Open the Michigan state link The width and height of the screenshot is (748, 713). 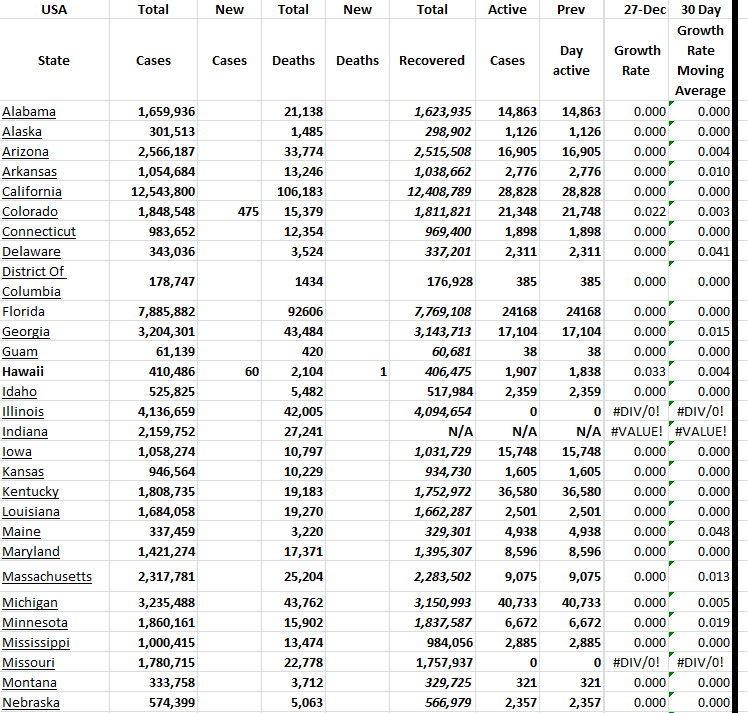[30, 603]
